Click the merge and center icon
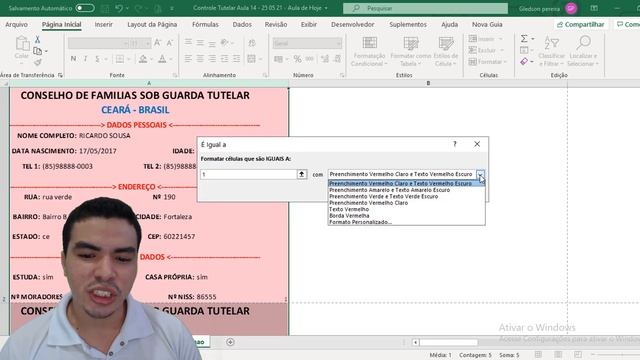The image size is (640, 360). (x=251, y=59)
